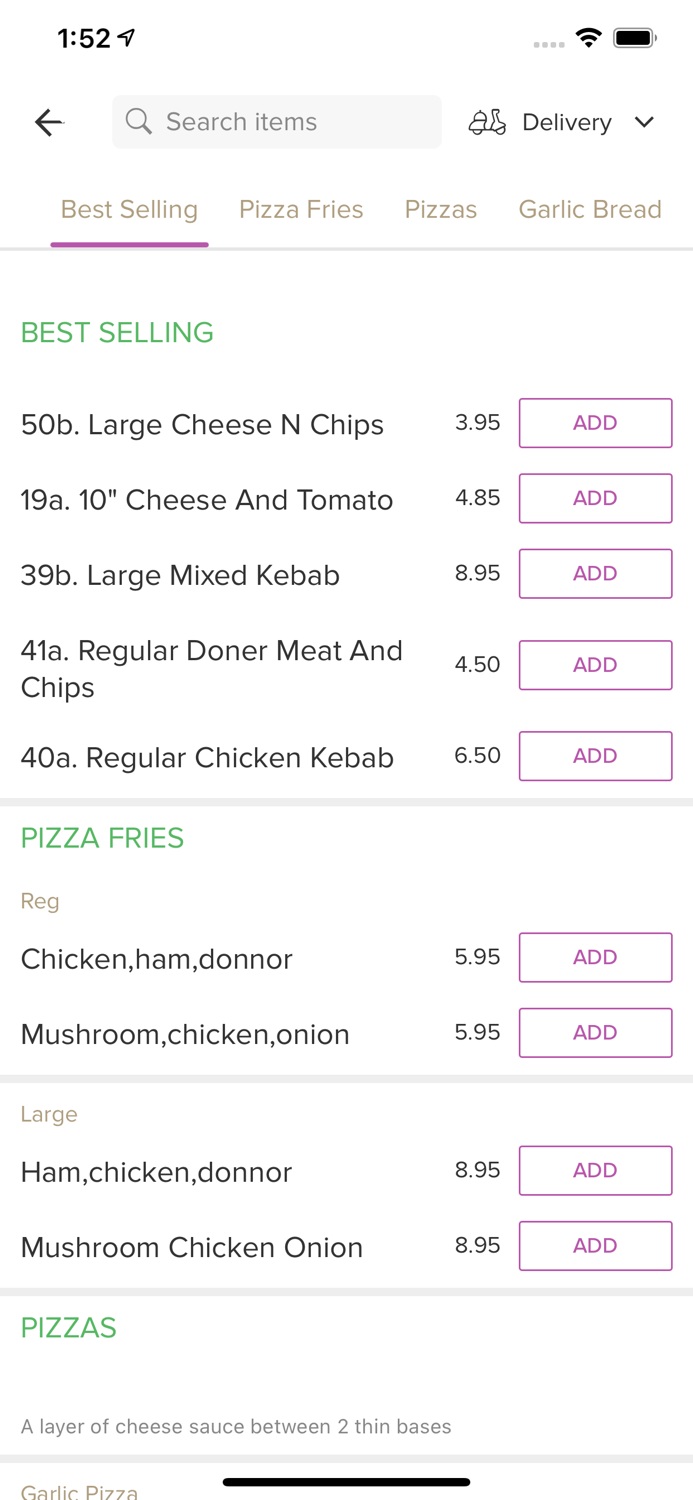The height and width of the screenshot is (1500, 693).
Task: Click the magnifying glass search icon
Action: click(x=139, y=121)
